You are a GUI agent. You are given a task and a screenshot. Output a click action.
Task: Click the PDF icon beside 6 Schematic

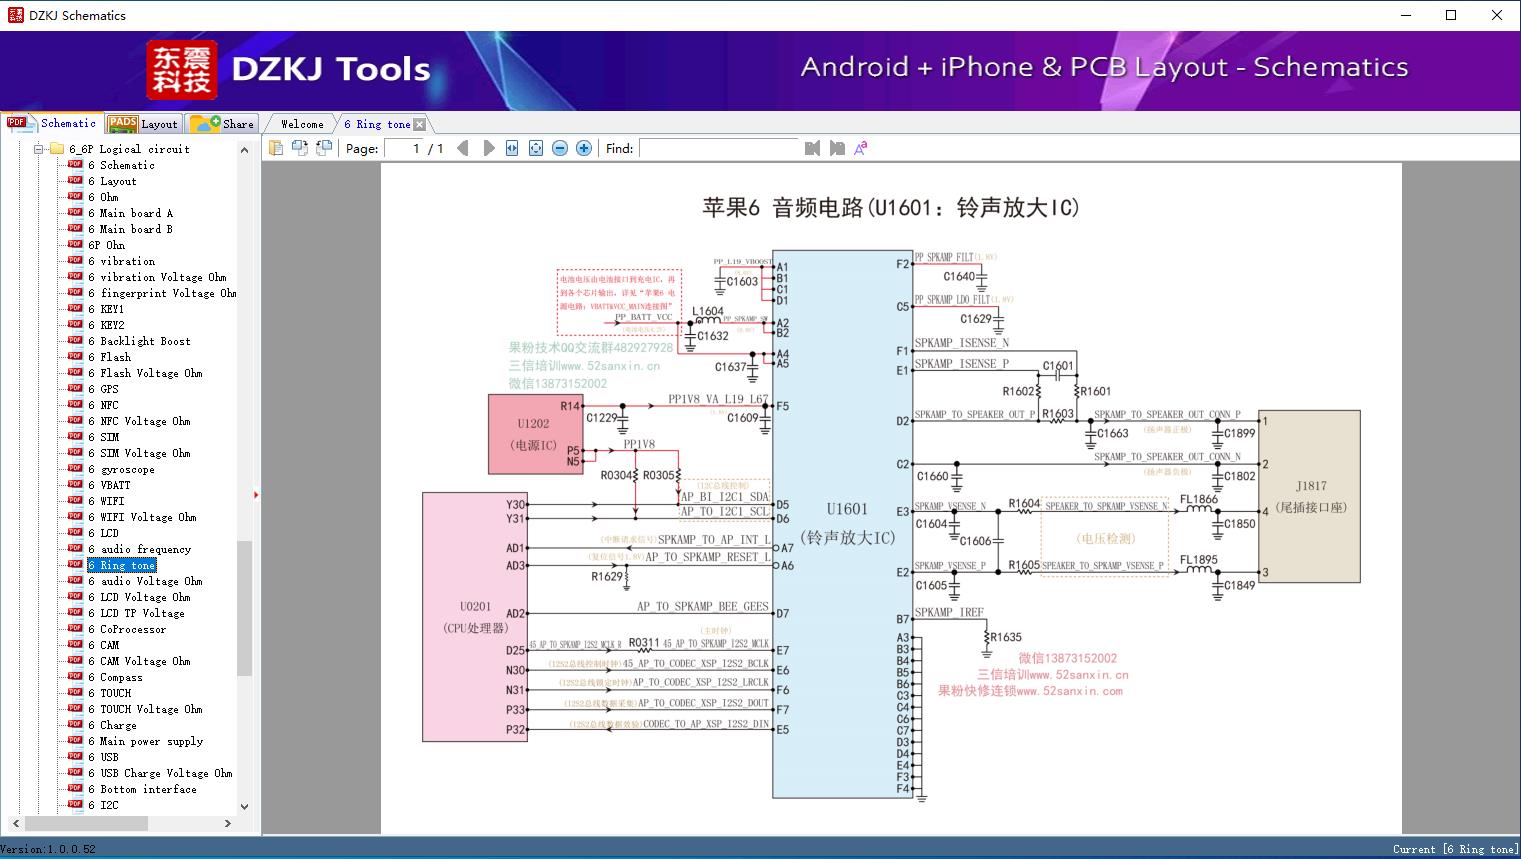coord(75,165)
